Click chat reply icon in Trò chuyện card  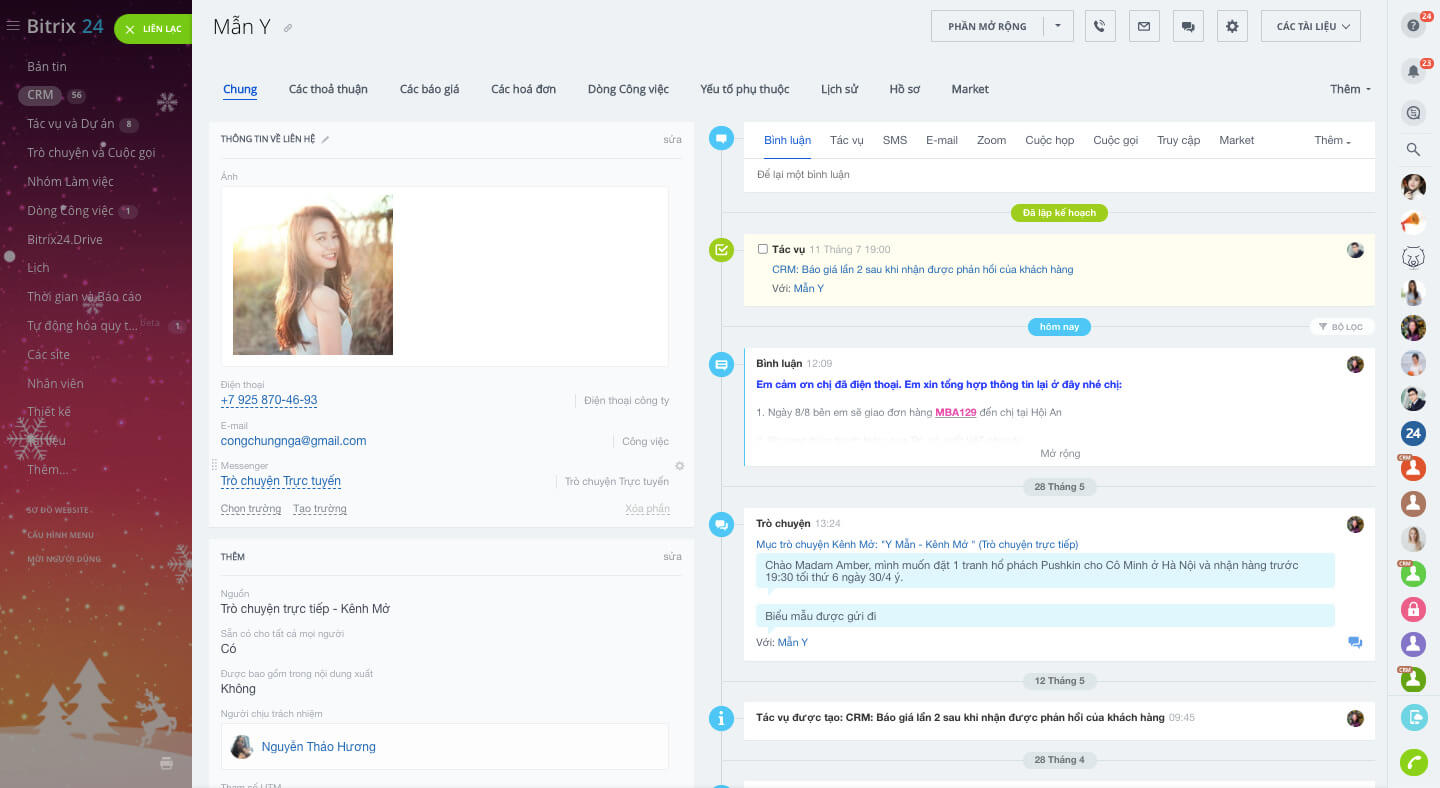(1355, 642)
